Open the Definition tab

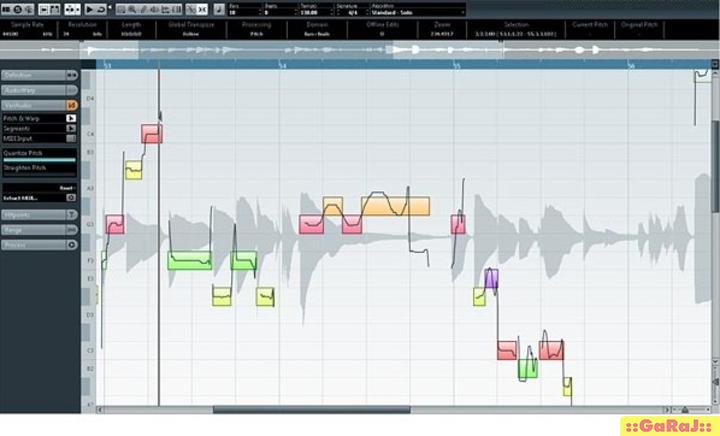39,75
